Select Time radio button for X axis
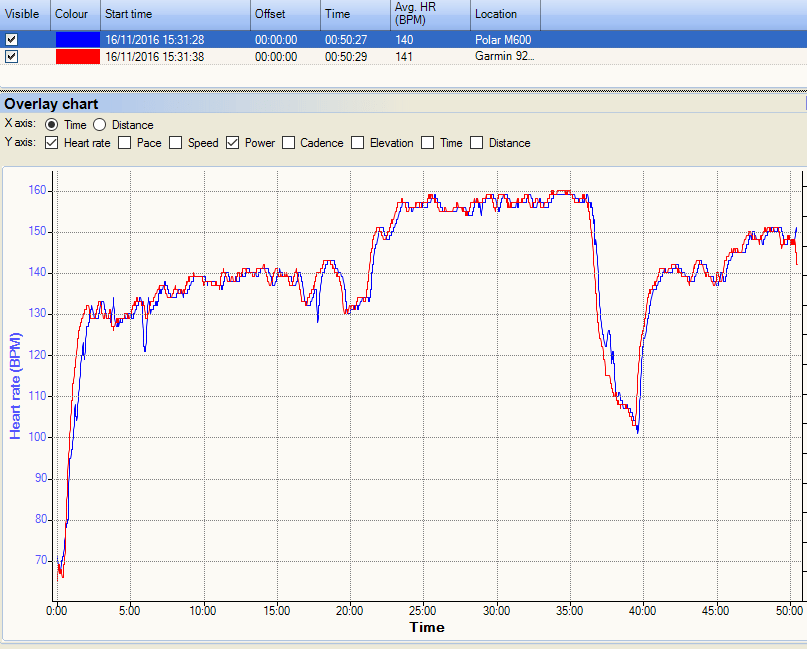807x649 pixels. pos(51,125)
